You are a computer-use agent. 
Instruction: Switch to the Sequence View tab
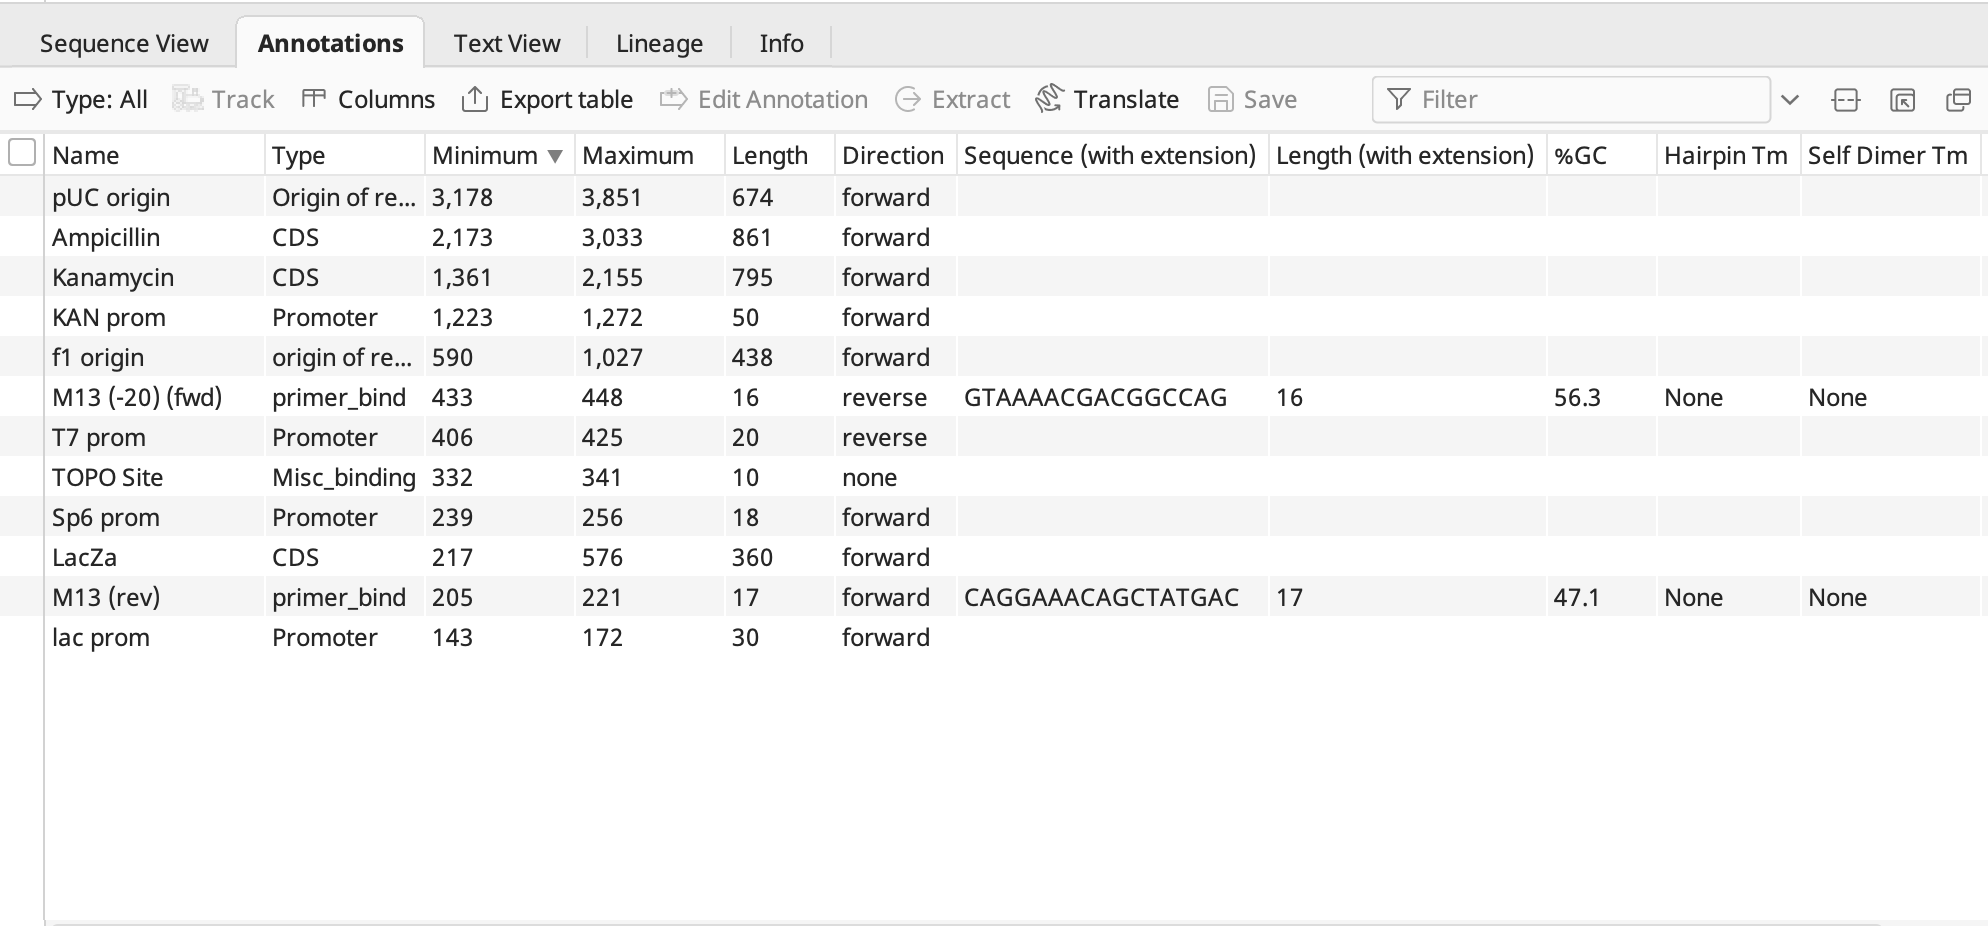point(124,44)
